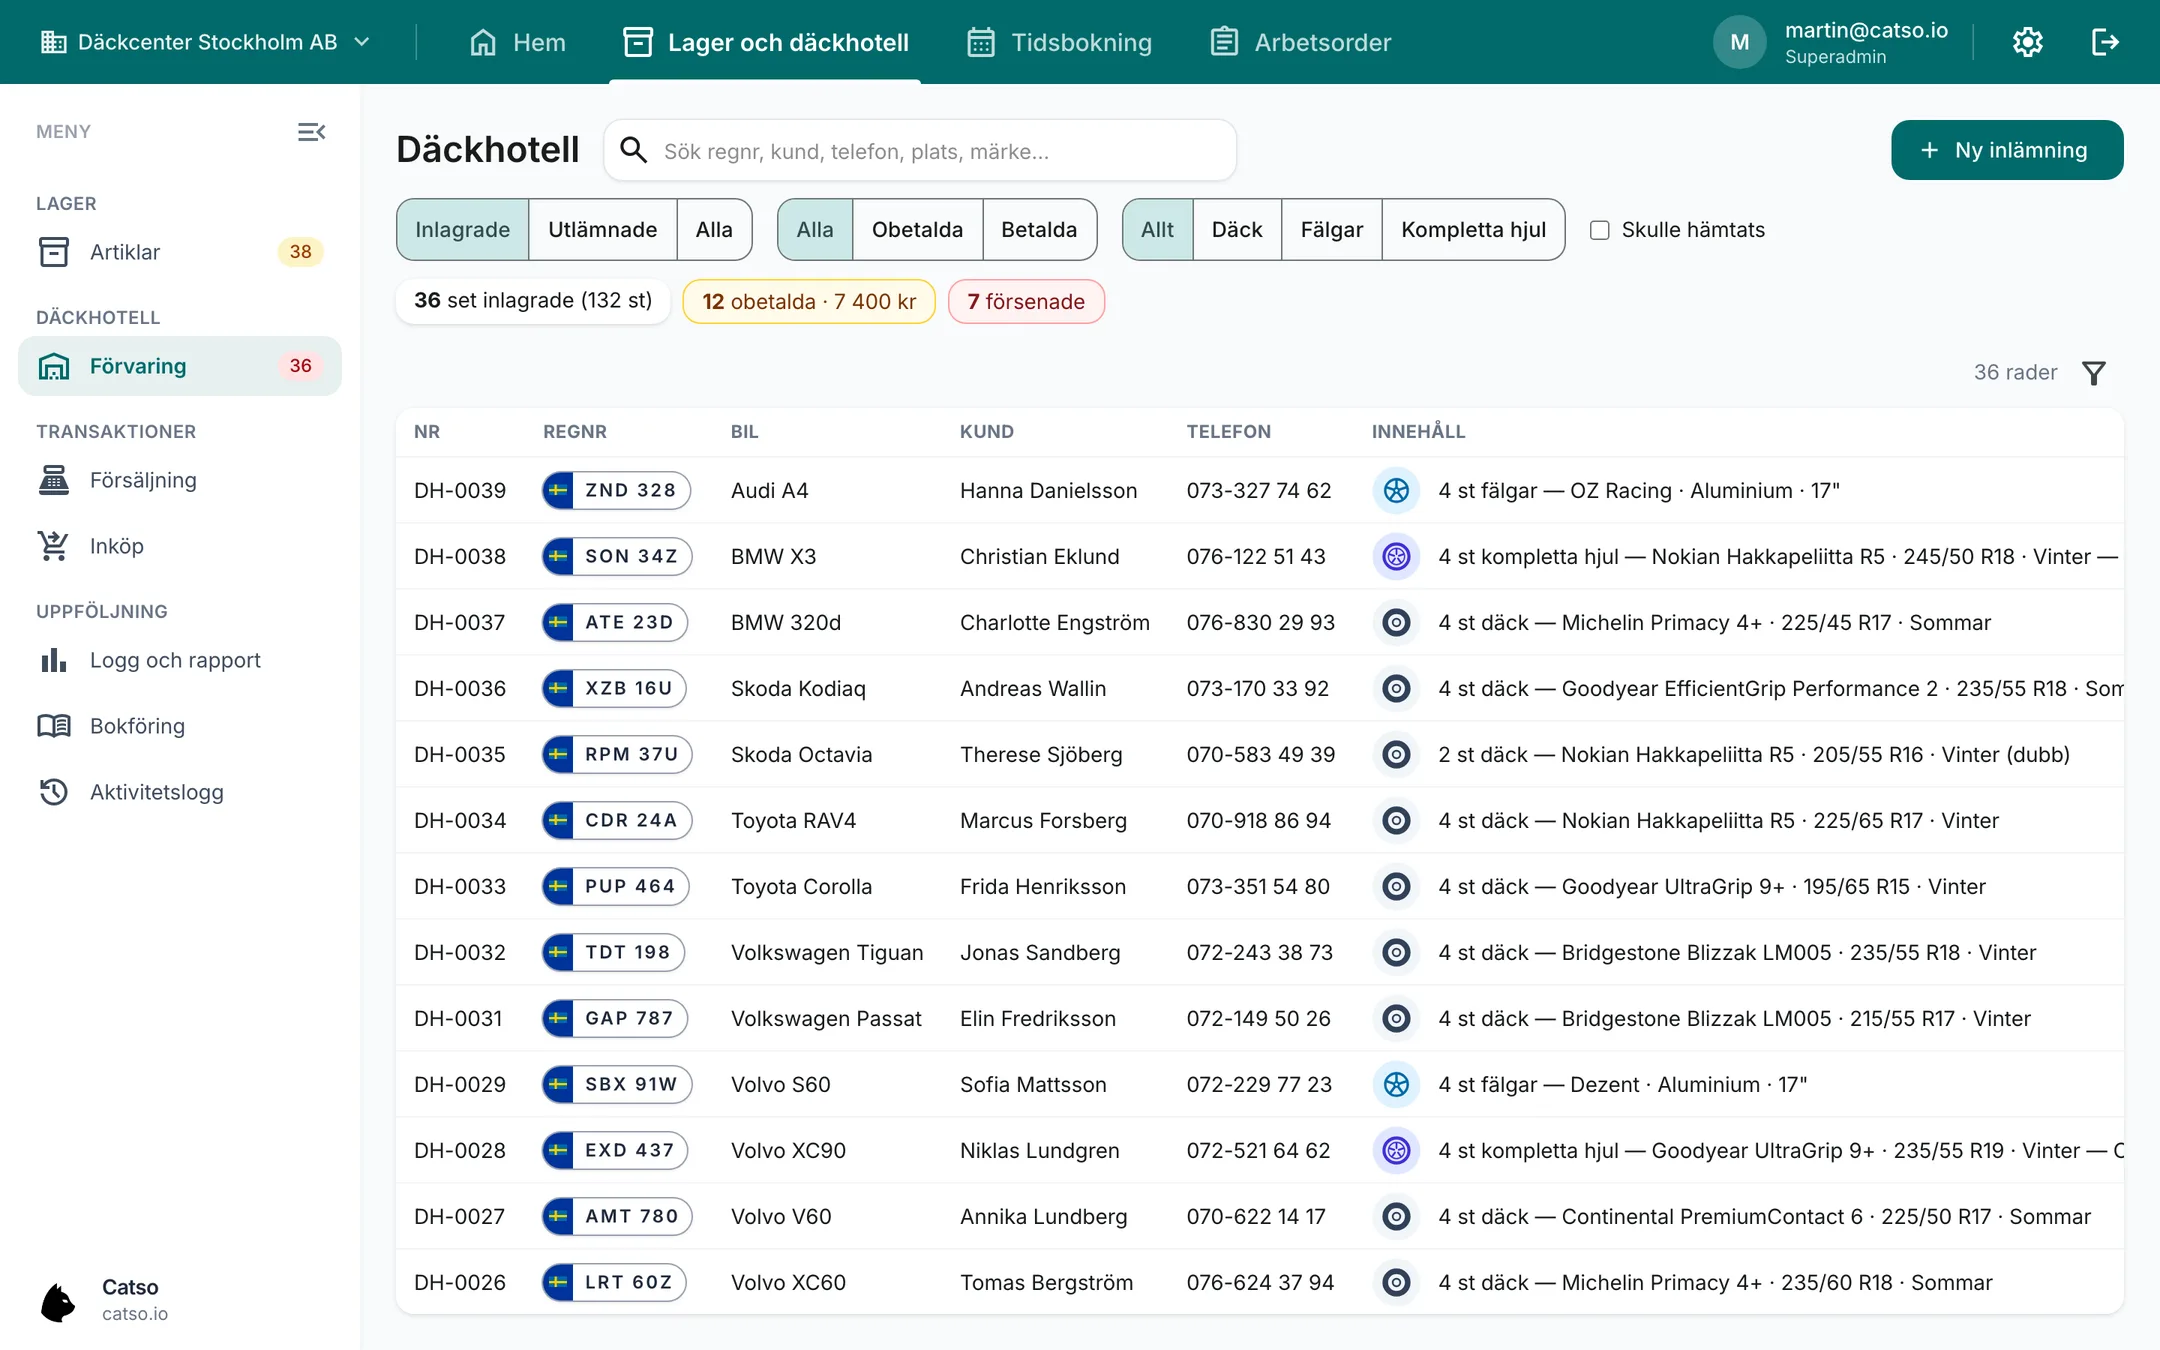The width and height of the screenshot is (2160, 1350).
Task: Open Förvaring in sidebar
Action: [x=180, y=366]
